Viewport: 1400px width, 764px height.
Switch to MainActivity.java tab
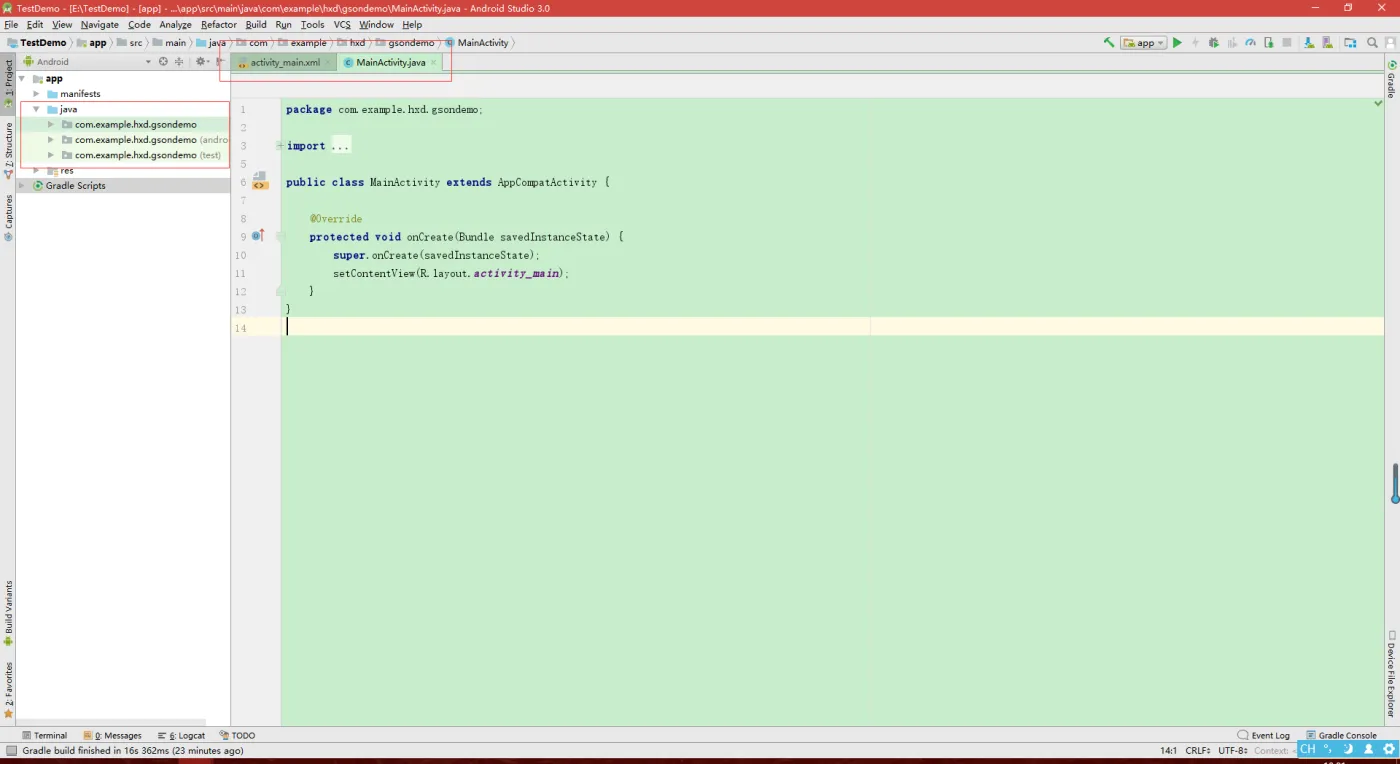[x=390, y=62]
